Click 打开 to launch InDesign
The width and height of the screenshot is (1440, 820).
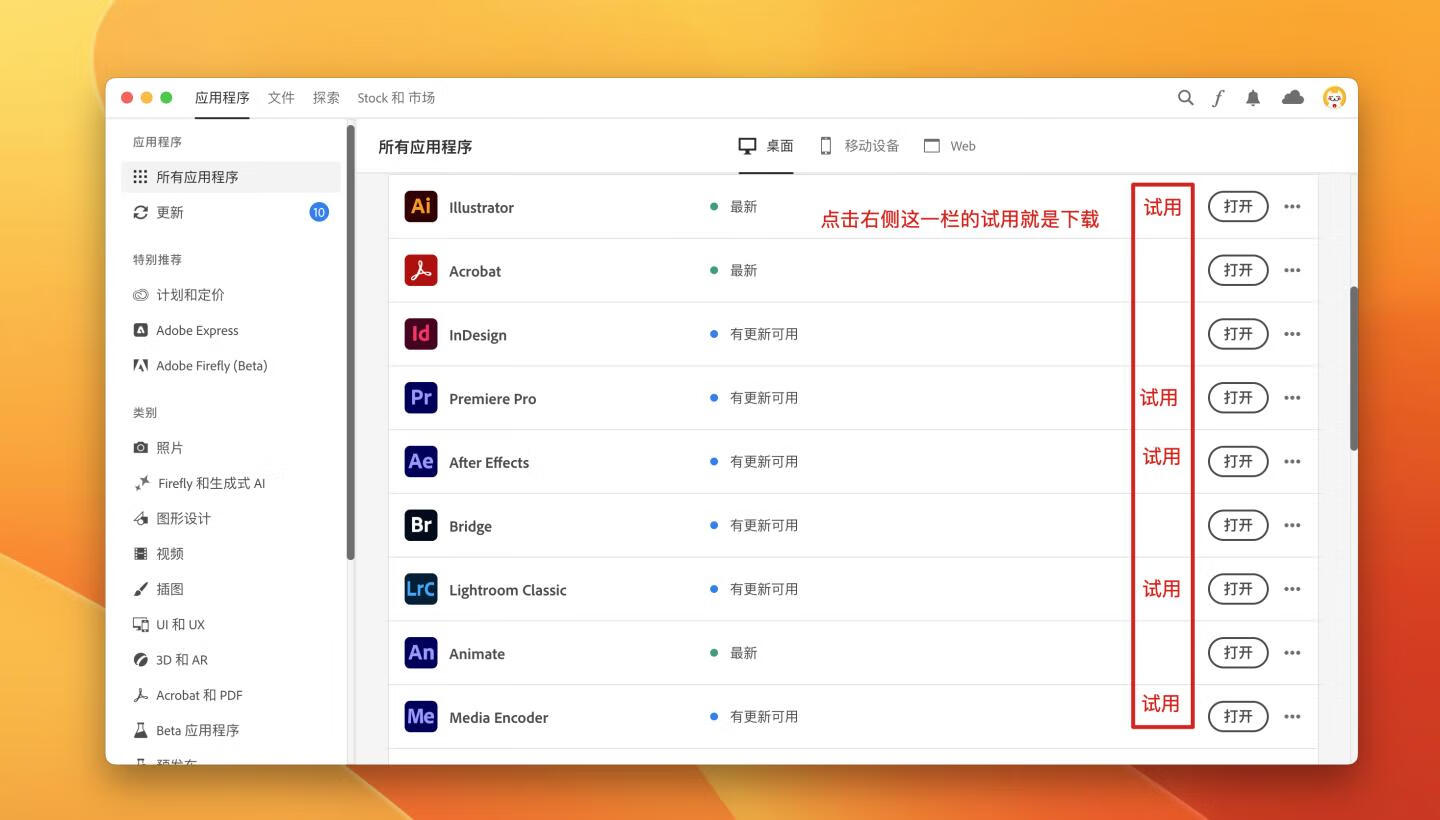1238,334
